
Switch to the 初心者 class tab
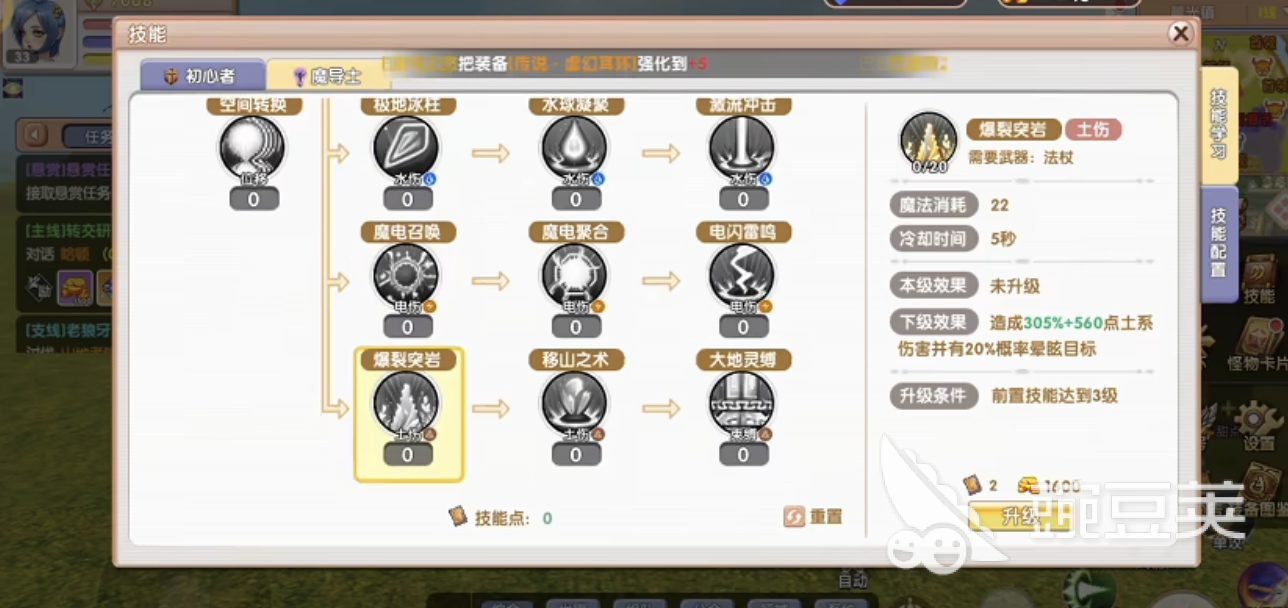(202, 76)
